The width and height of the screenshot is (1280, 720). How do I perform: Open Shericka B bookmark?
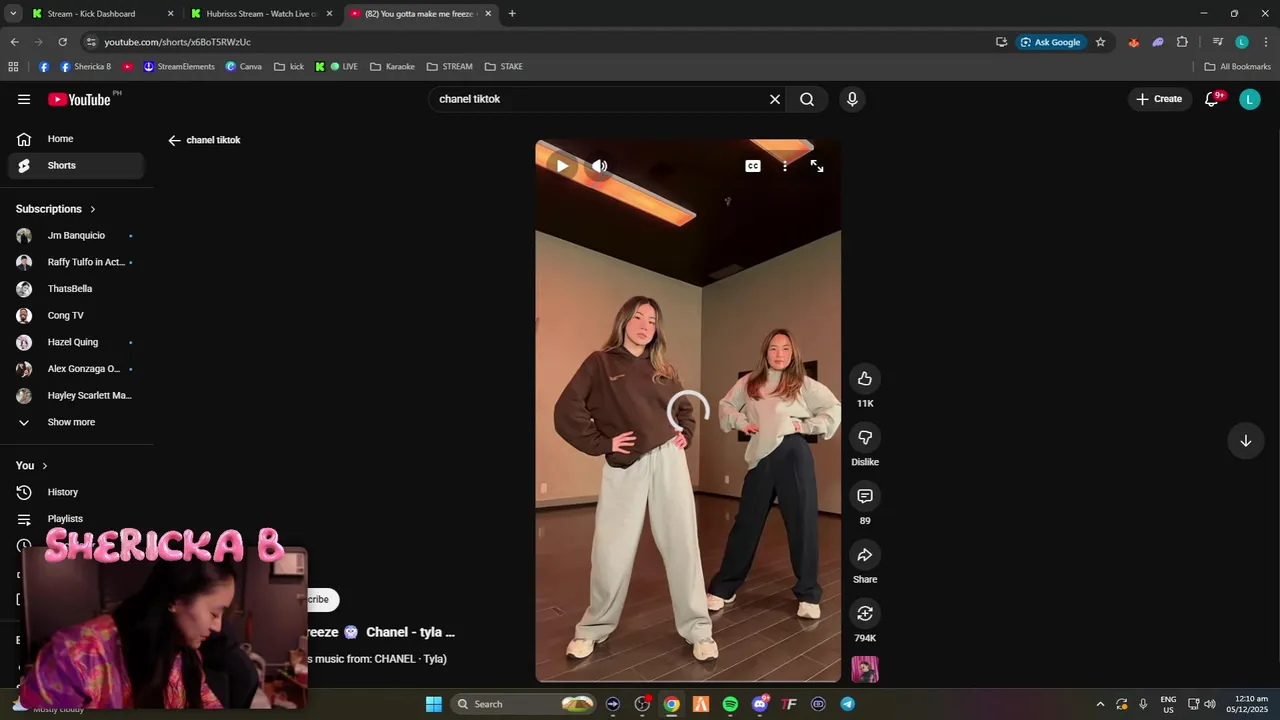click(x=85, y=67)
